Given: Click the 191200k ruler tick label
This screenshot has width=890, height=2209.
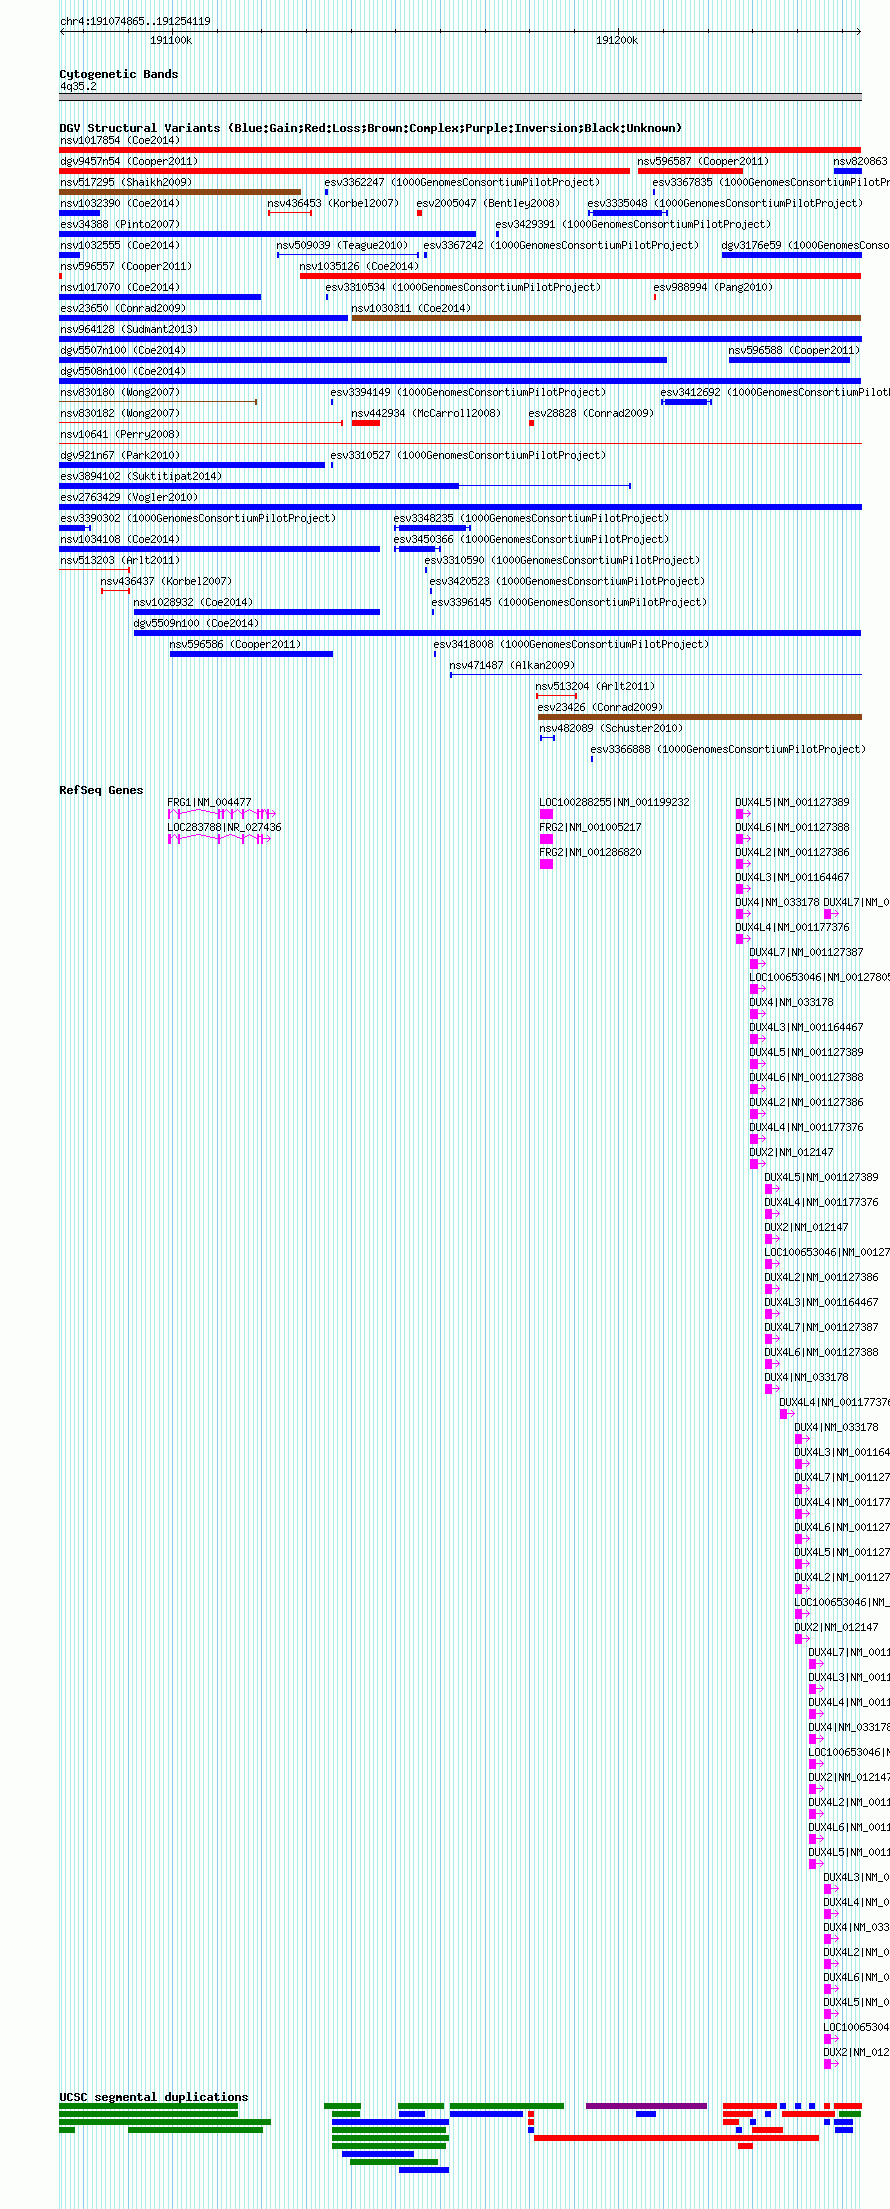Looking at the screenshot, I should click(617, 40).
